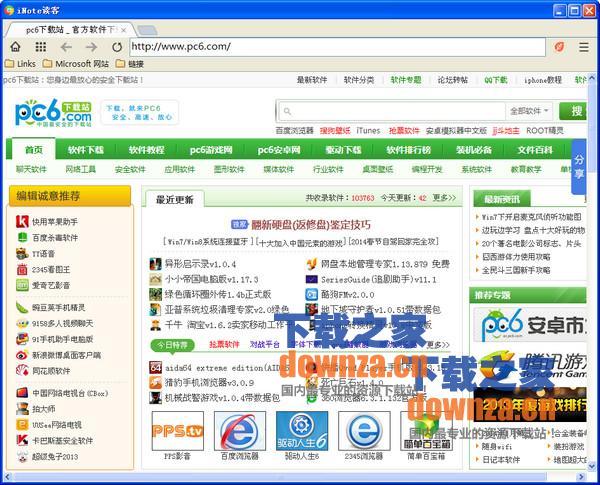The height and width of the screenshot is (485, 600).
Task: Go back using the left arrow
Action: [x=66, y=46]
